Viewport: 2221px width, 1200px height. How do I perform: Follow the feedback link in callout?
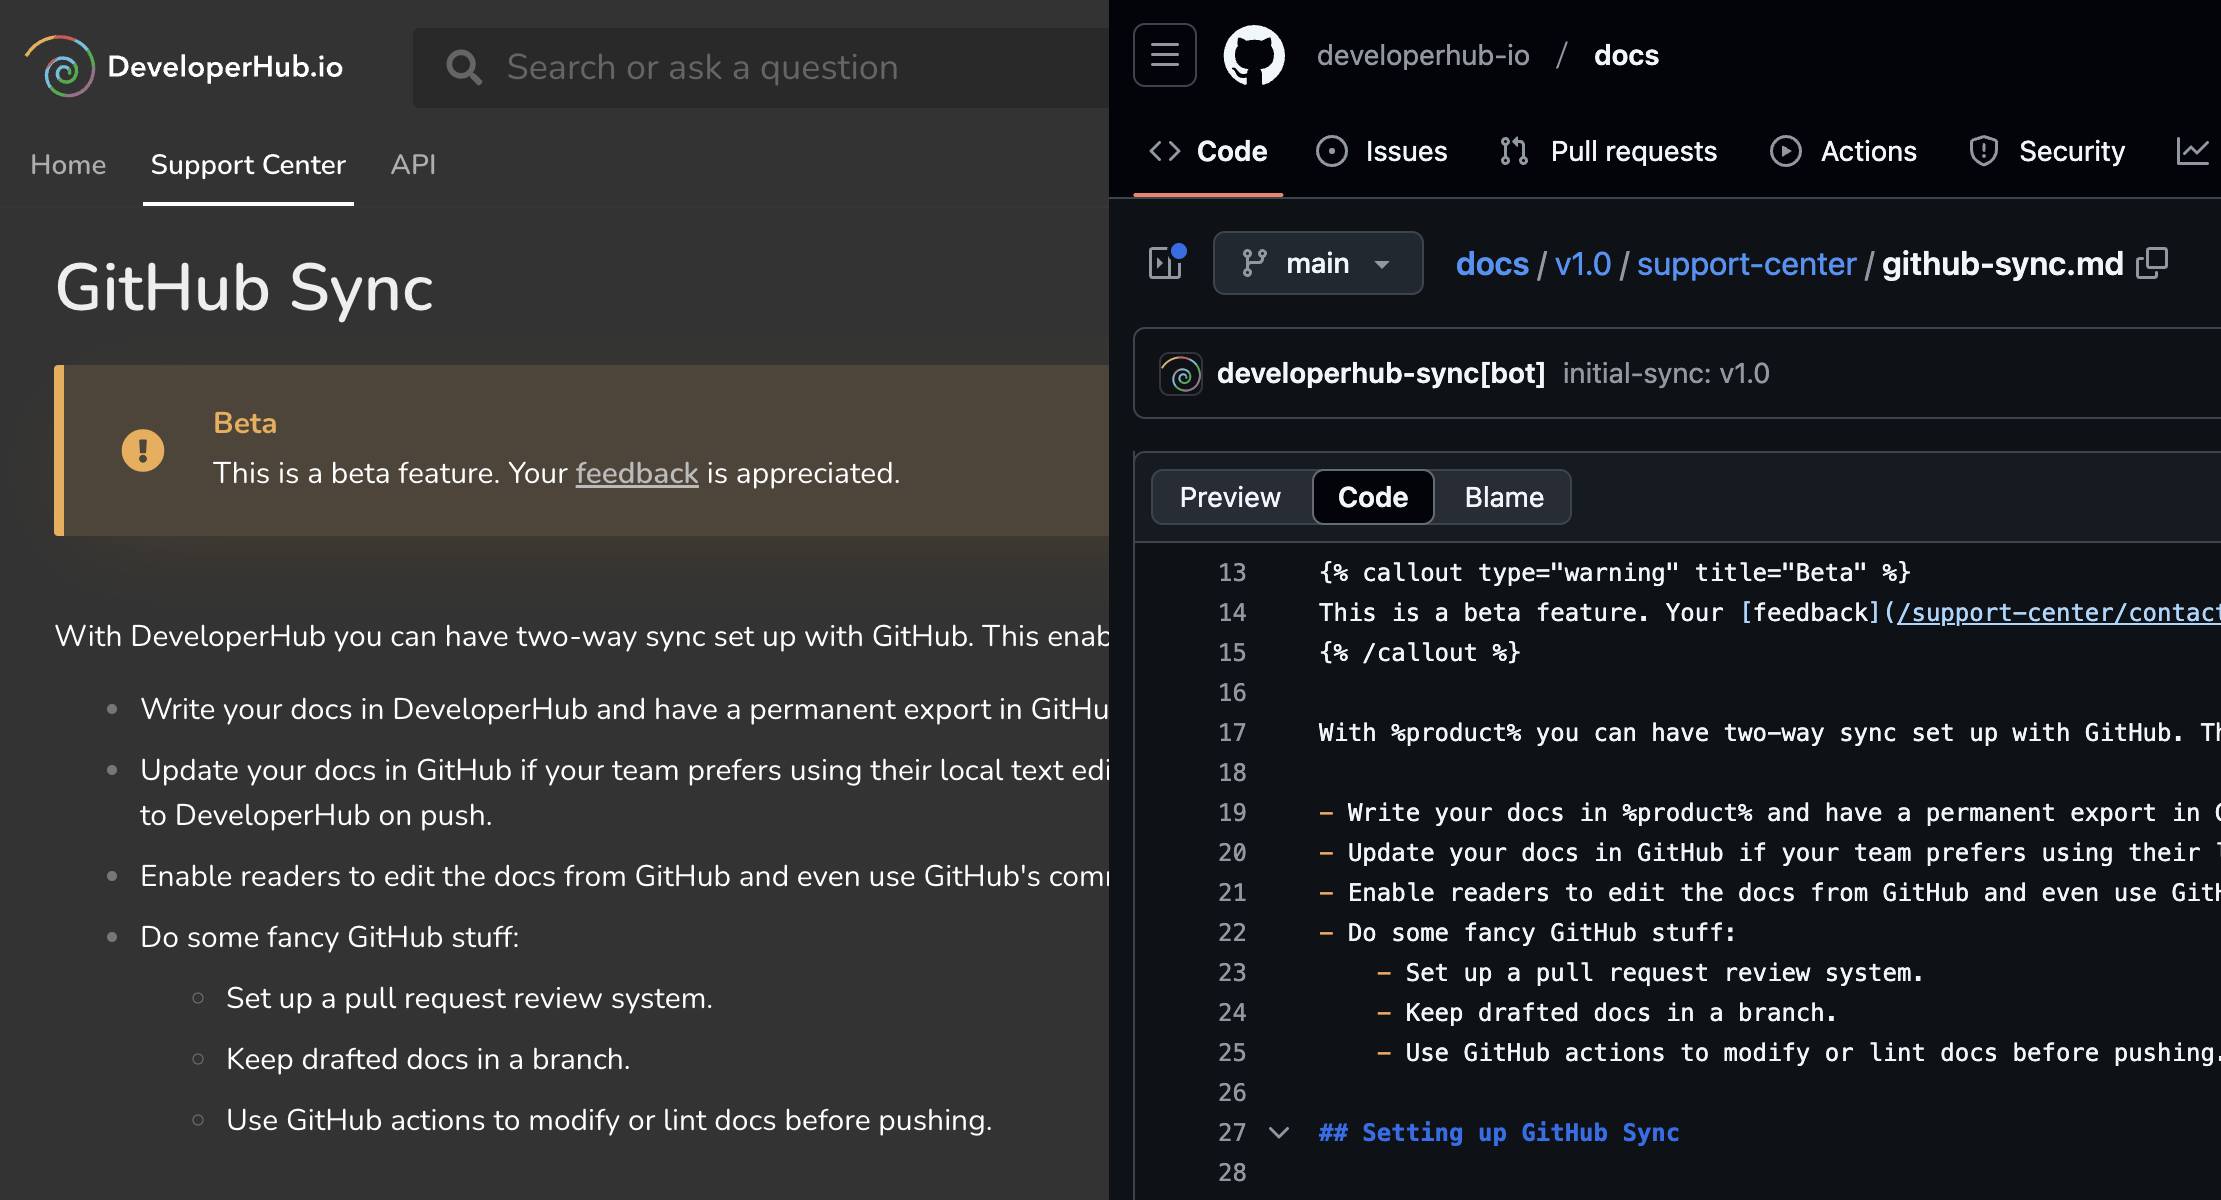coord(636,473)
